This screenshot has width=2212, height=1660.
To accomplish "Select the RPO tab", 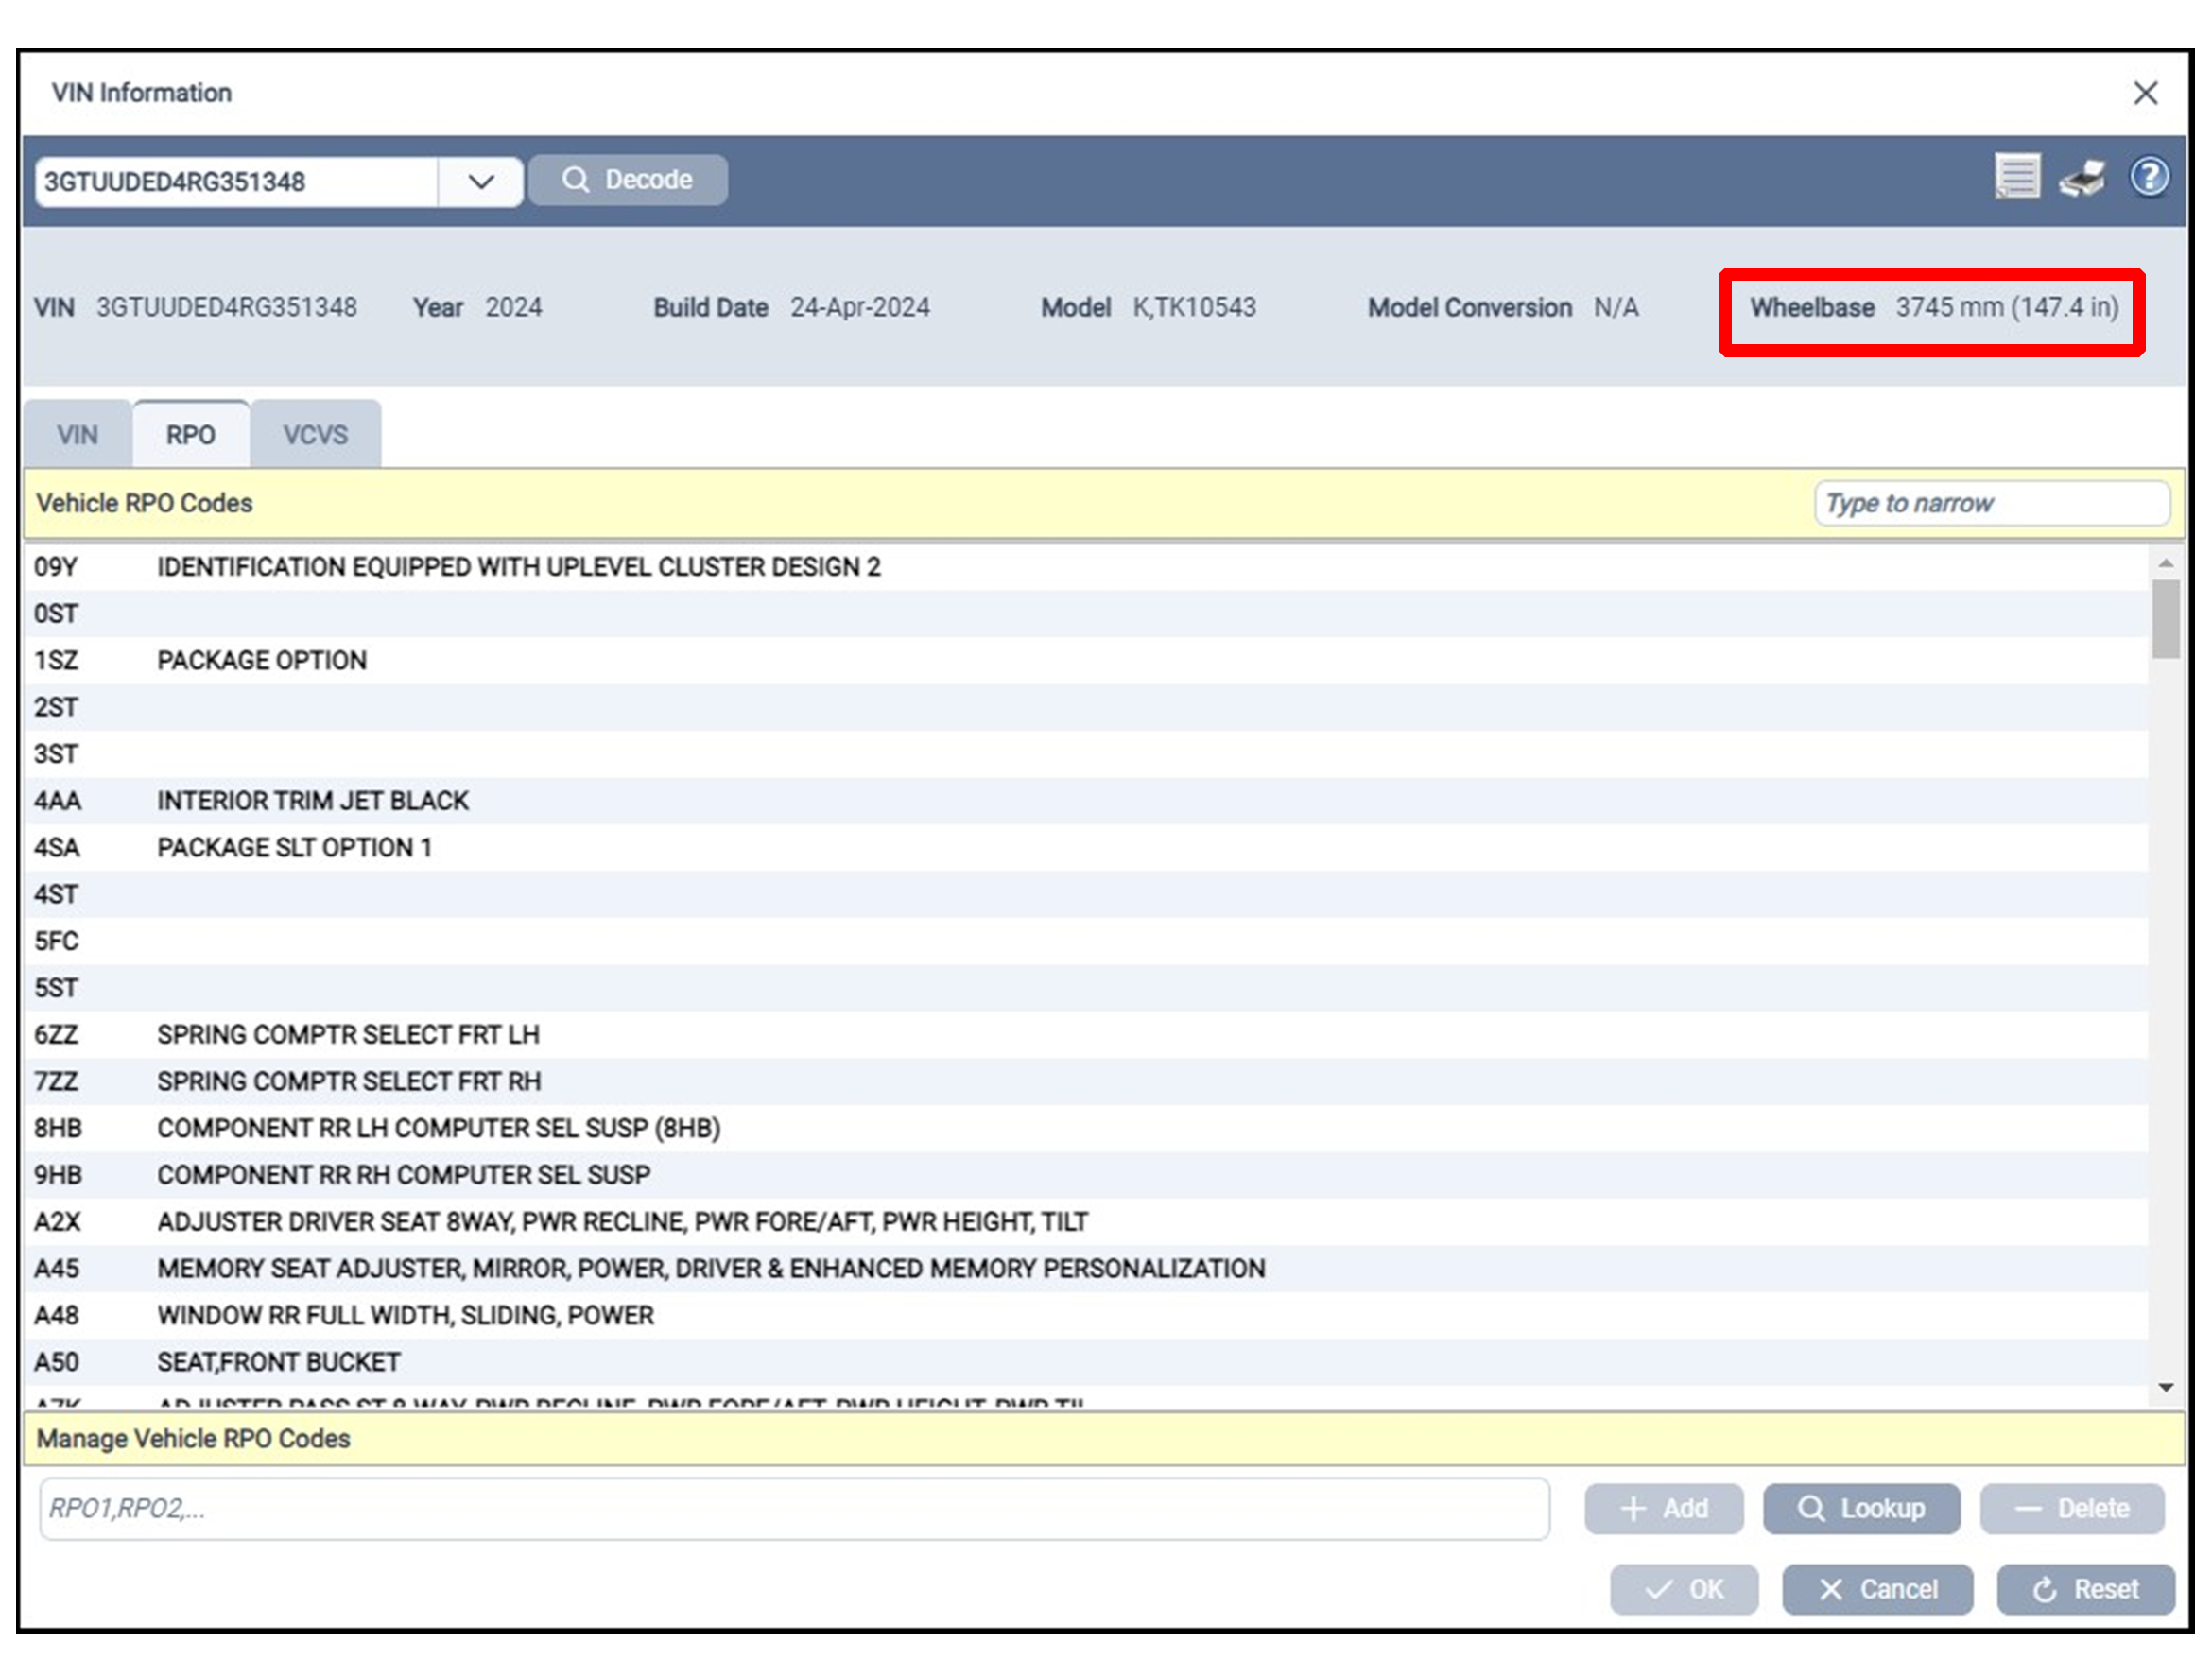I will click(x=190, y=435).
